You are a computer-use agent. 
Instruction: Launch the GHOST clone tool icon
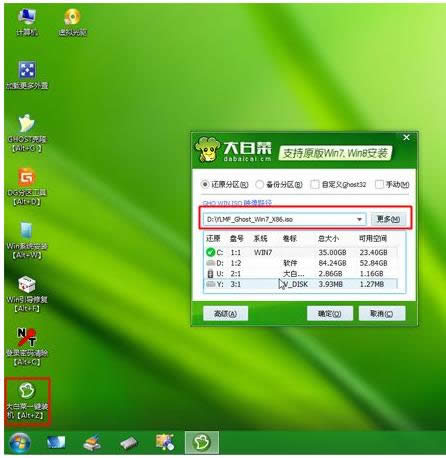[27, 133]
